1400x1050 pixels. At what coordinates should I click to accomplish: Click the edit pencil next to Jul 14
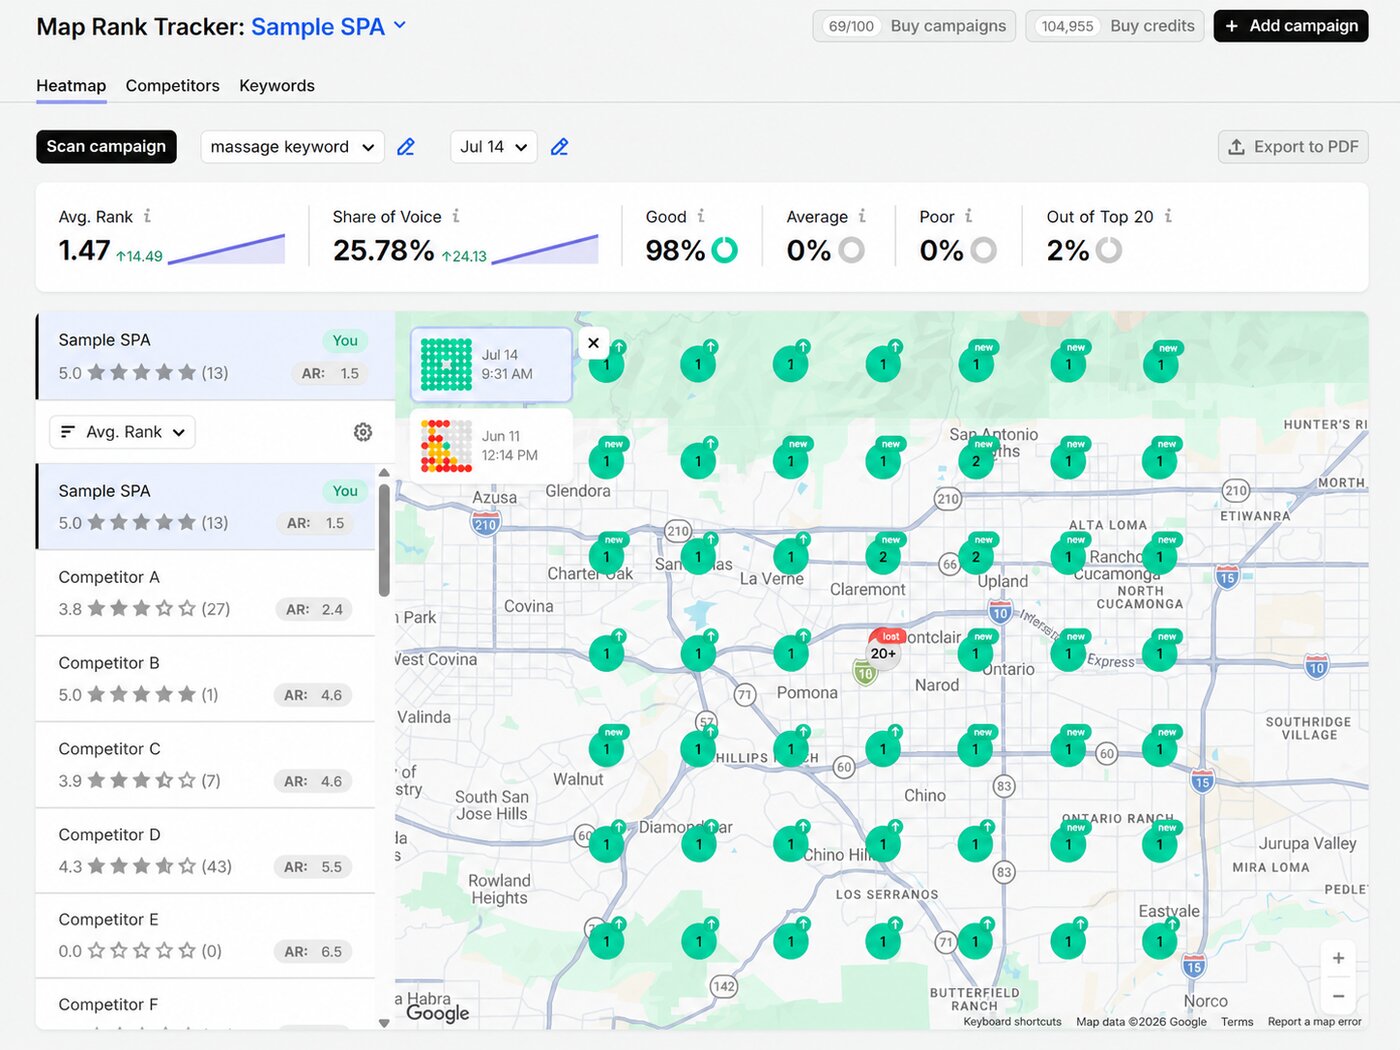560,147
